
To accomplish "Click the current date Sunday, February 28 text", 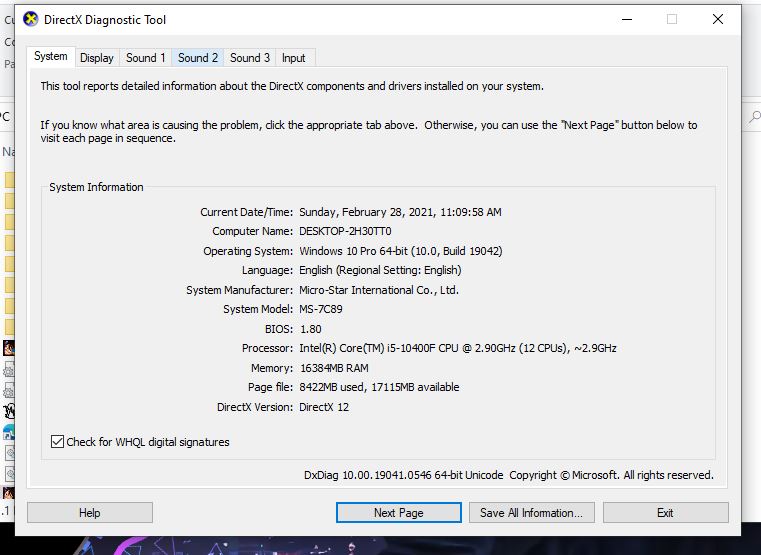I will tap(400, 212).
